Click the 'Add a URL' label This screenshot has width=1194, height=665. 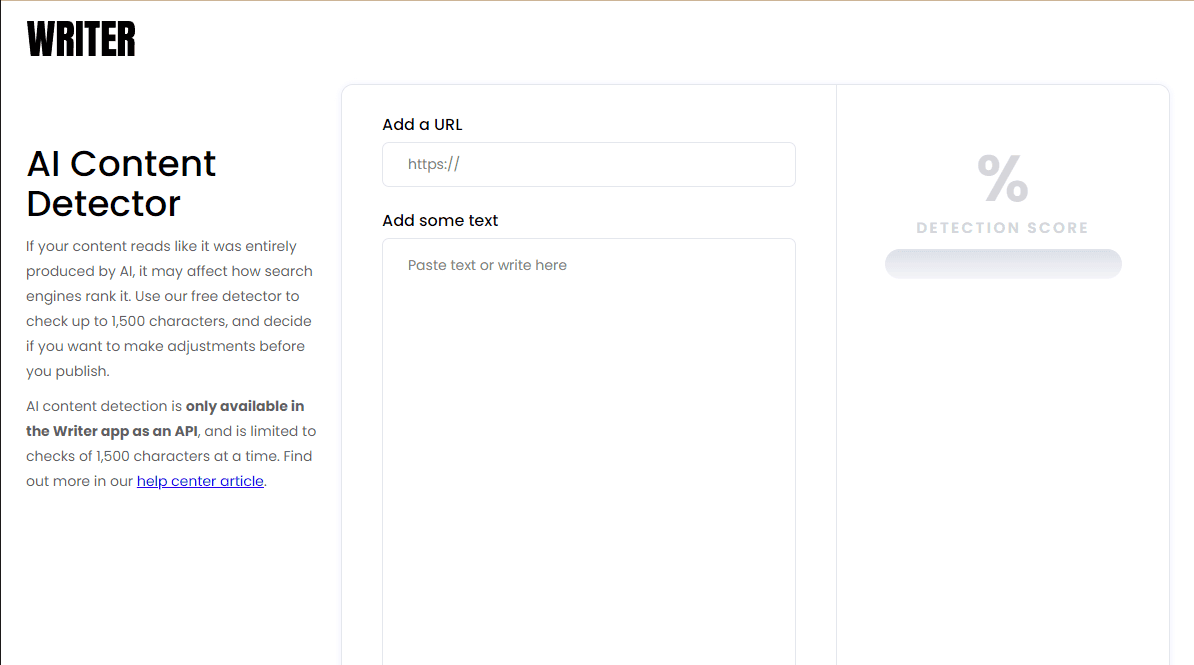tap(422, 125)
